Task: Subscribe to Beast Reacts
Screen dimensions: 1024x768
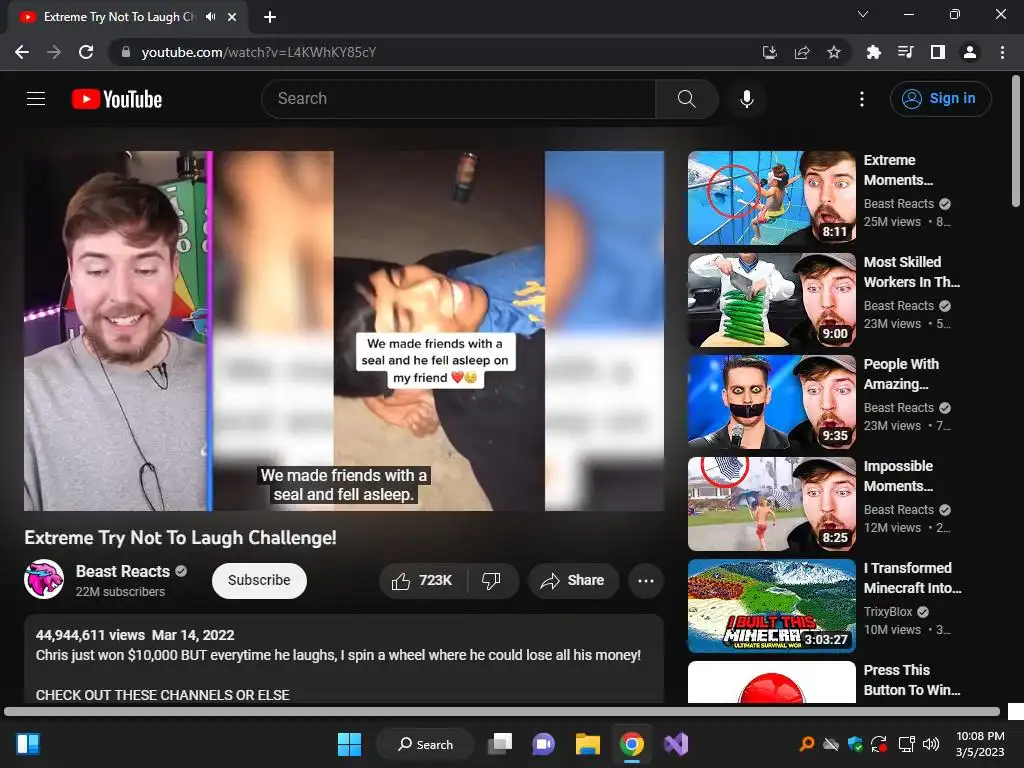Action: 259,581
